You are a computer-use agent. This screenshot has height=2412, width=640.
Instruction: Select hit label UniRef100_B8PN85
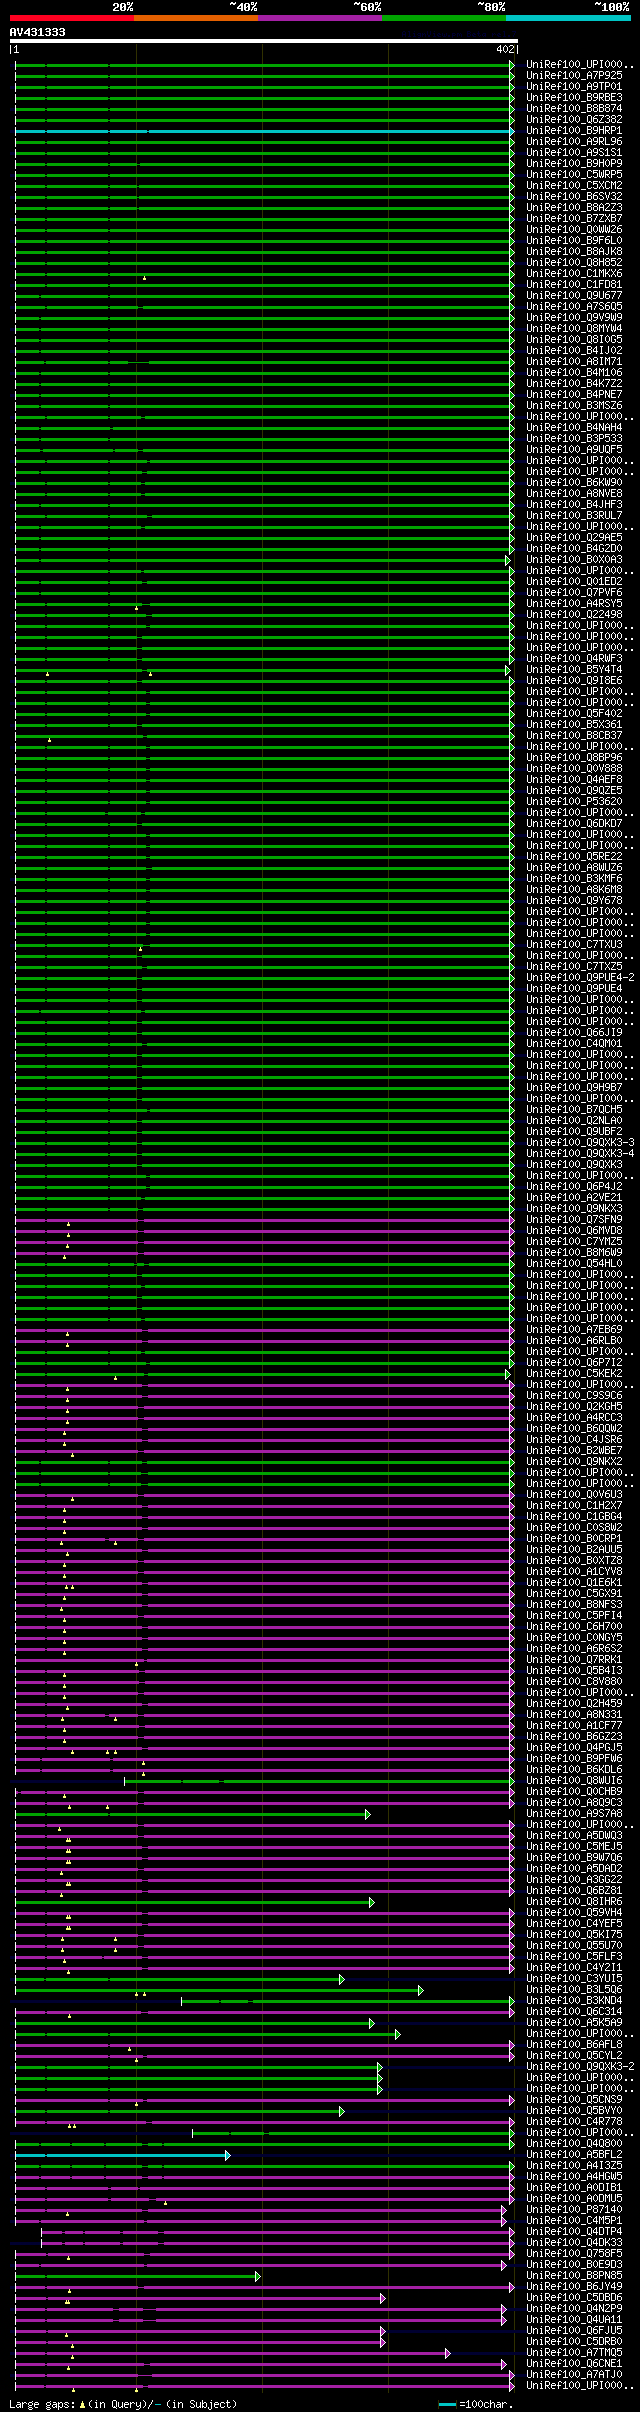(574, 2275)
